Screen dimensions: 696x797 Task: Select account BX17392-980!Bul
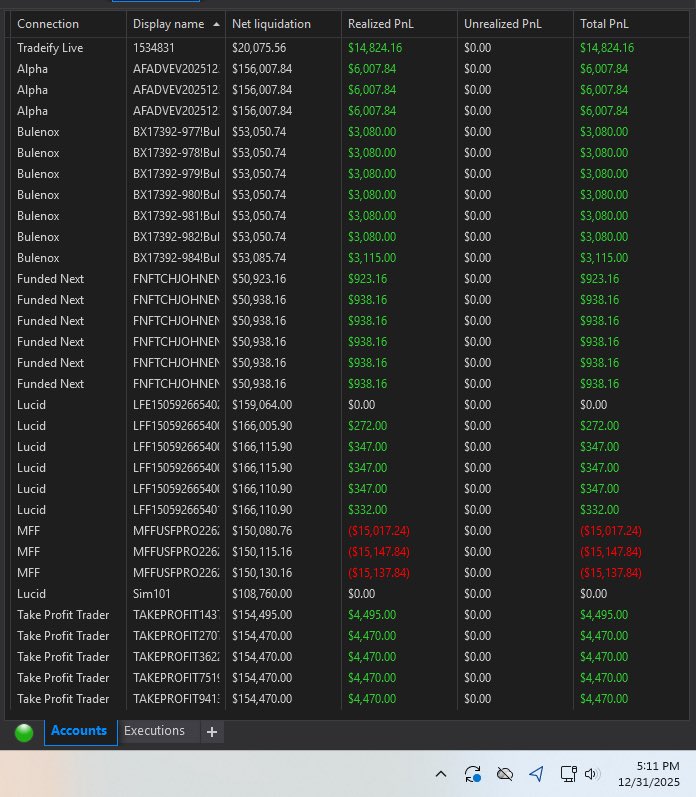coord(176,195)
